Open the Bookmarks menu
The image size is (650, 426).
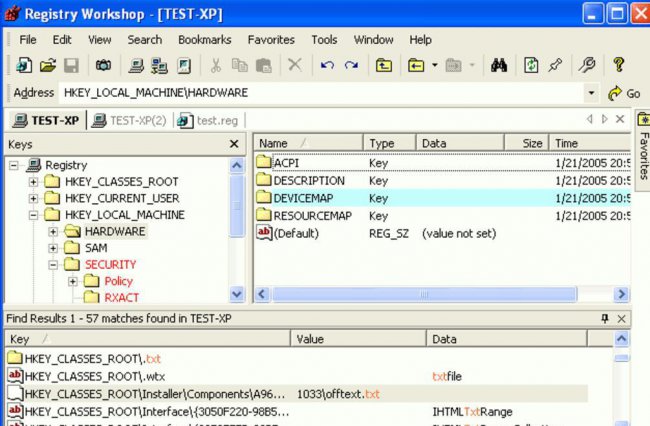point(205,40)
